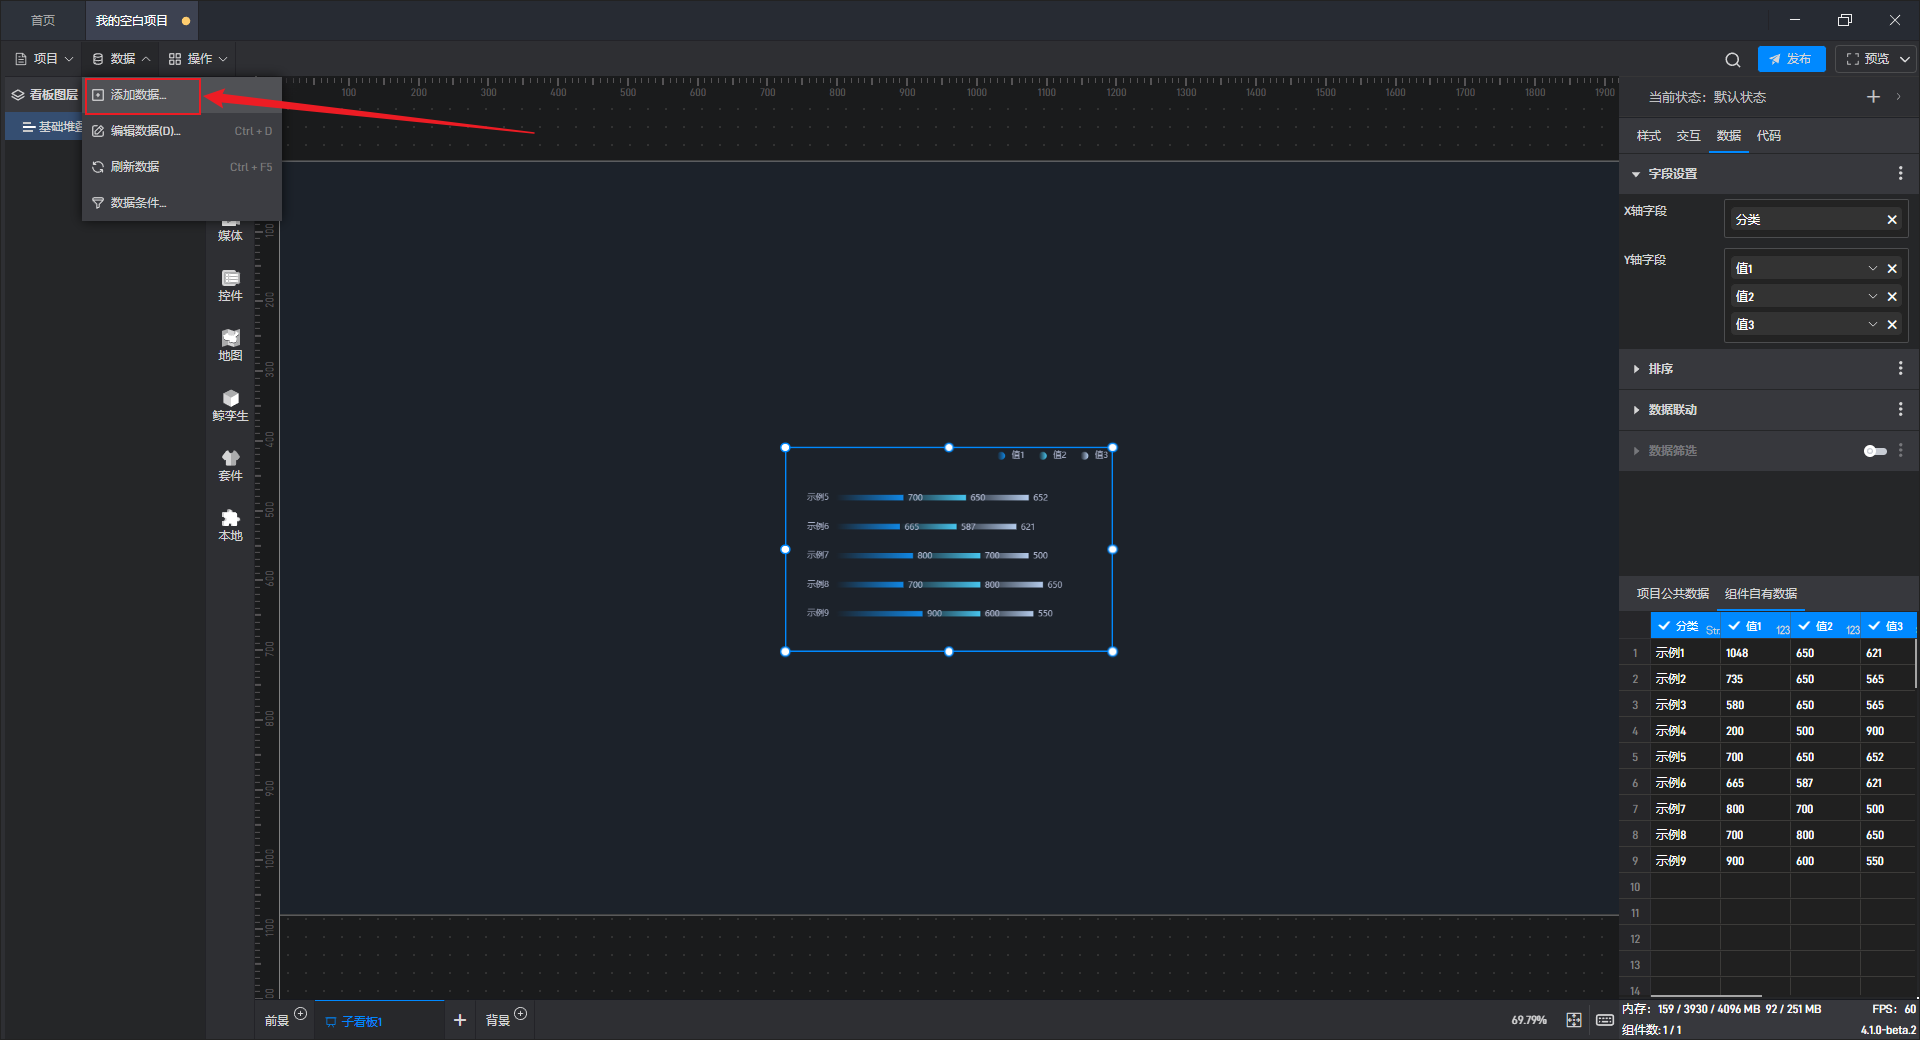Screen dimensions: 1920x1040
Task: Select 刷新数据 menu entry
Action: [182, 167]
